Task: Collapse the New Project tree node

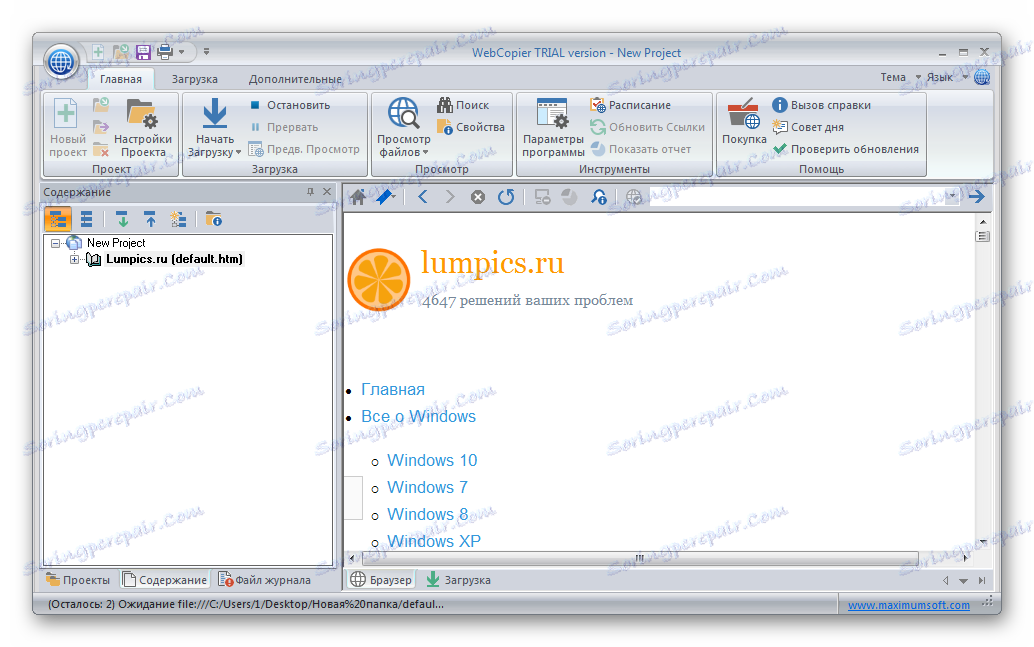Action: pos(55,243)
